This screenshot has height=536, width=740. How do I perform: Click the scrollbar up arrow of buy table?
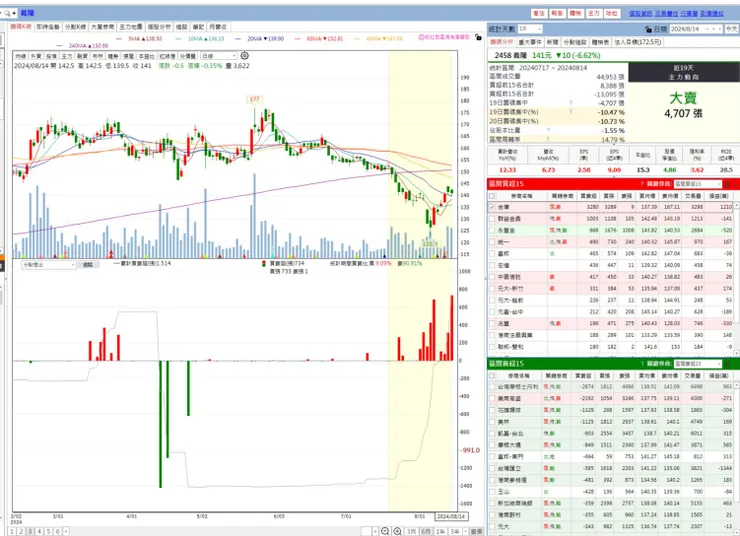click(x=736, y=206)
